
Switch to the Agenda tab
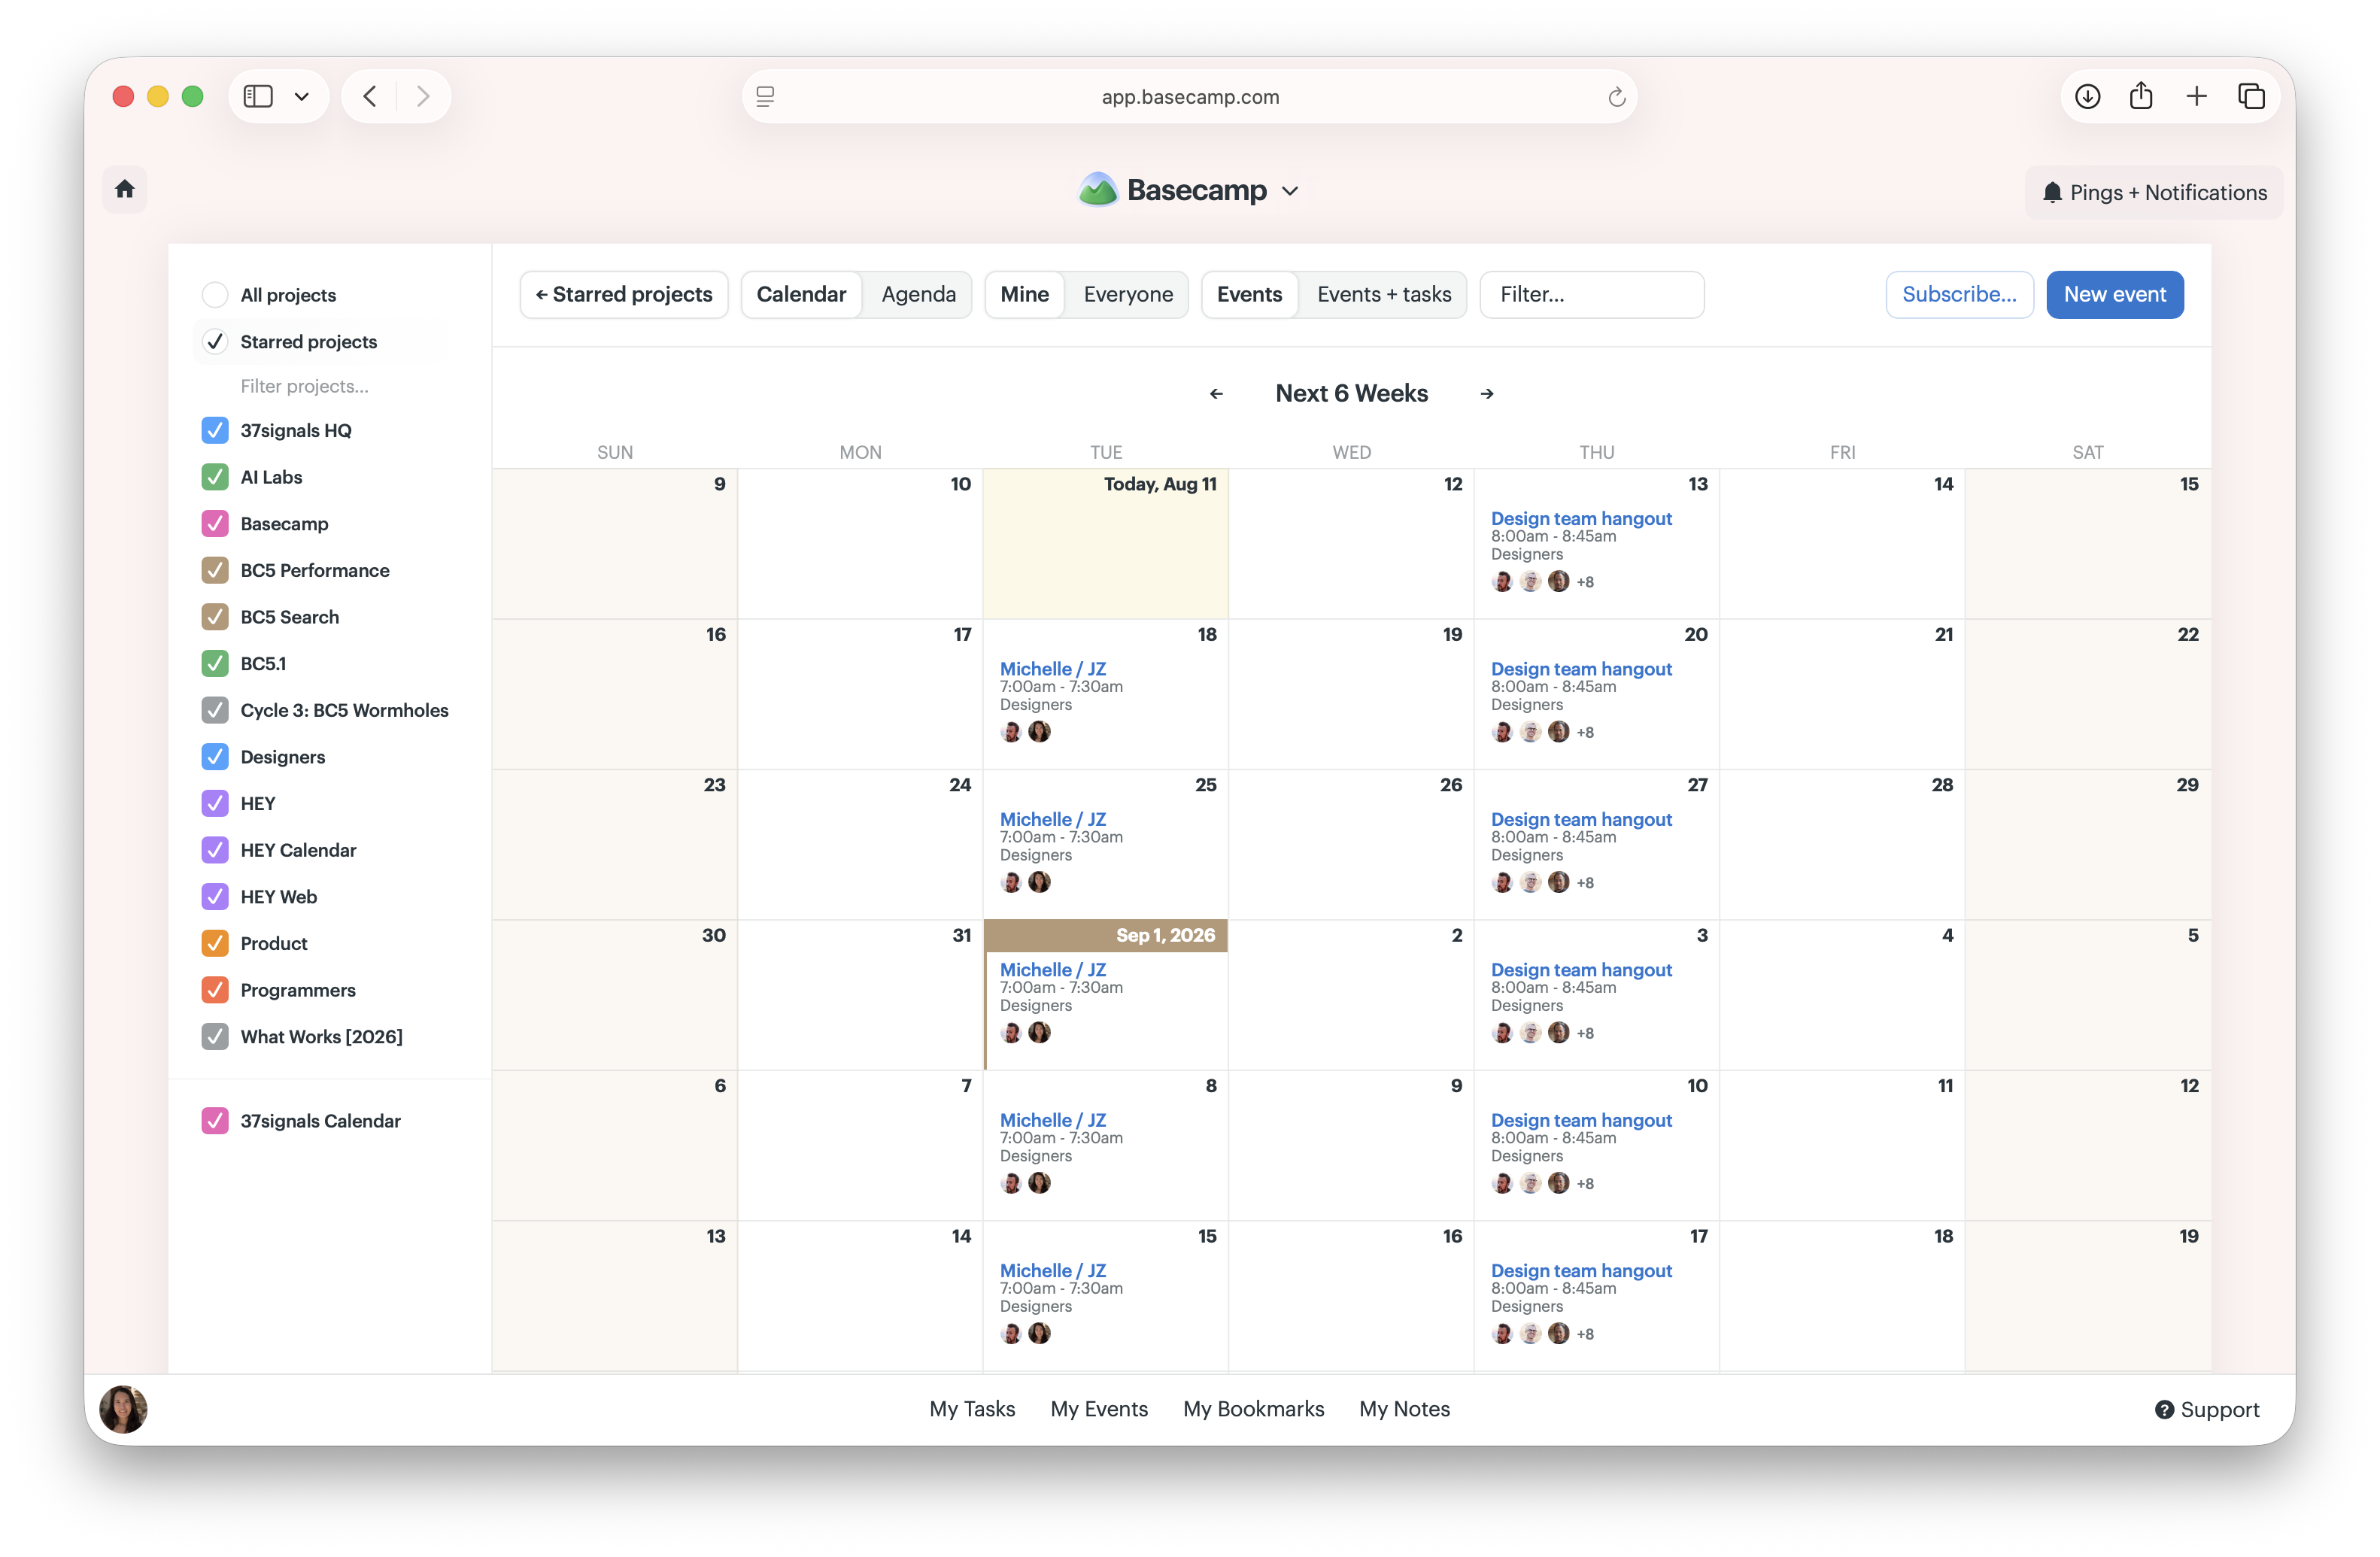pos(918,294)
